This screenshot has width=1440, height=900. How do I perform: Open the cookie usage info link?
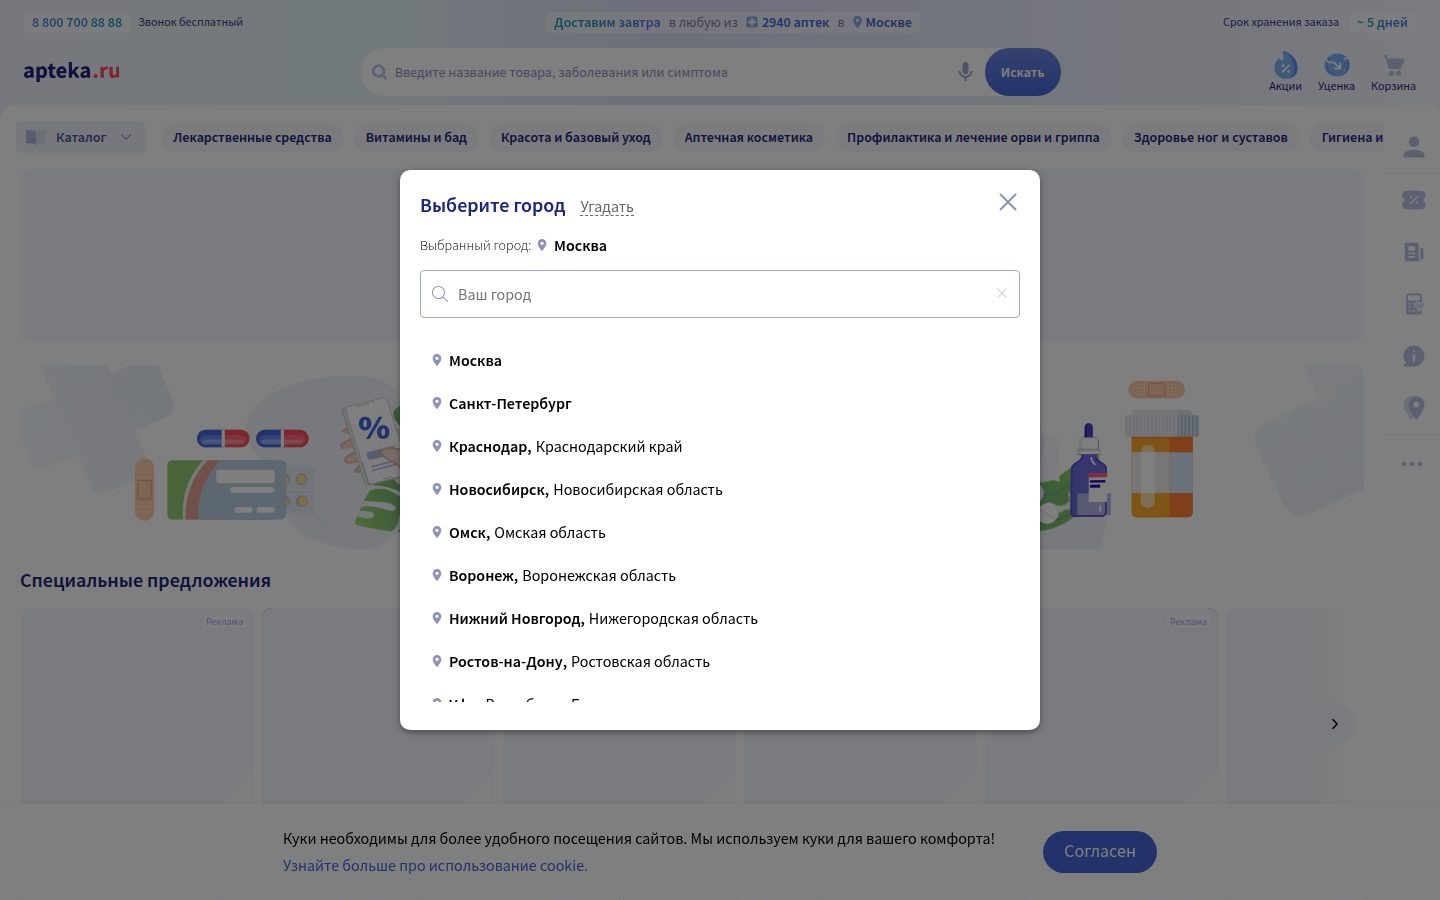pos(435,866)
